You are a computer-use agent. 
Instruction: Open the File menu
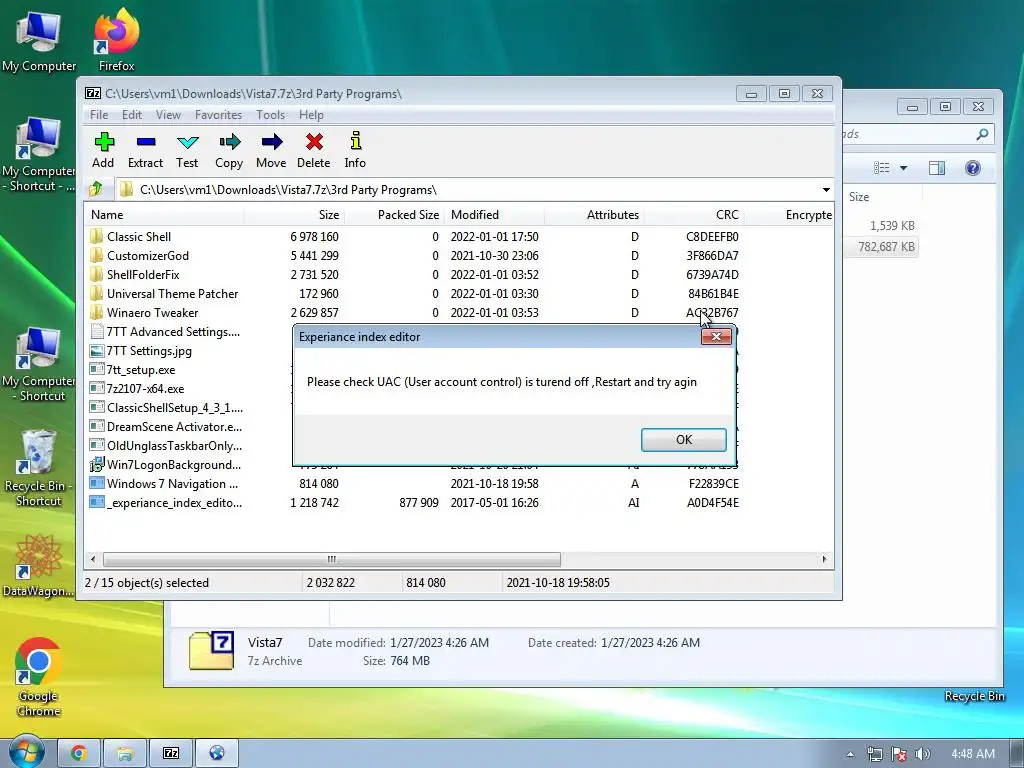[x=99, y=114]
